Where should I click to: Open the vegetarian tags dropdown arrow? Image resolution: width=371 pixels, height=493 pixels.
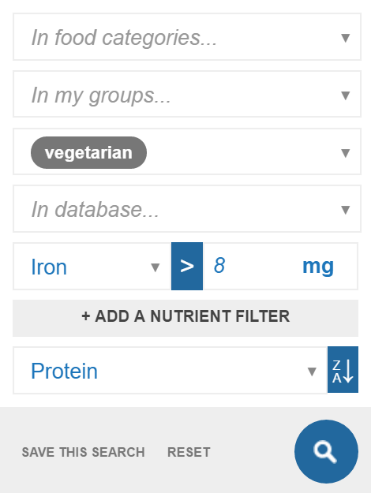click(x=346, y=153)
